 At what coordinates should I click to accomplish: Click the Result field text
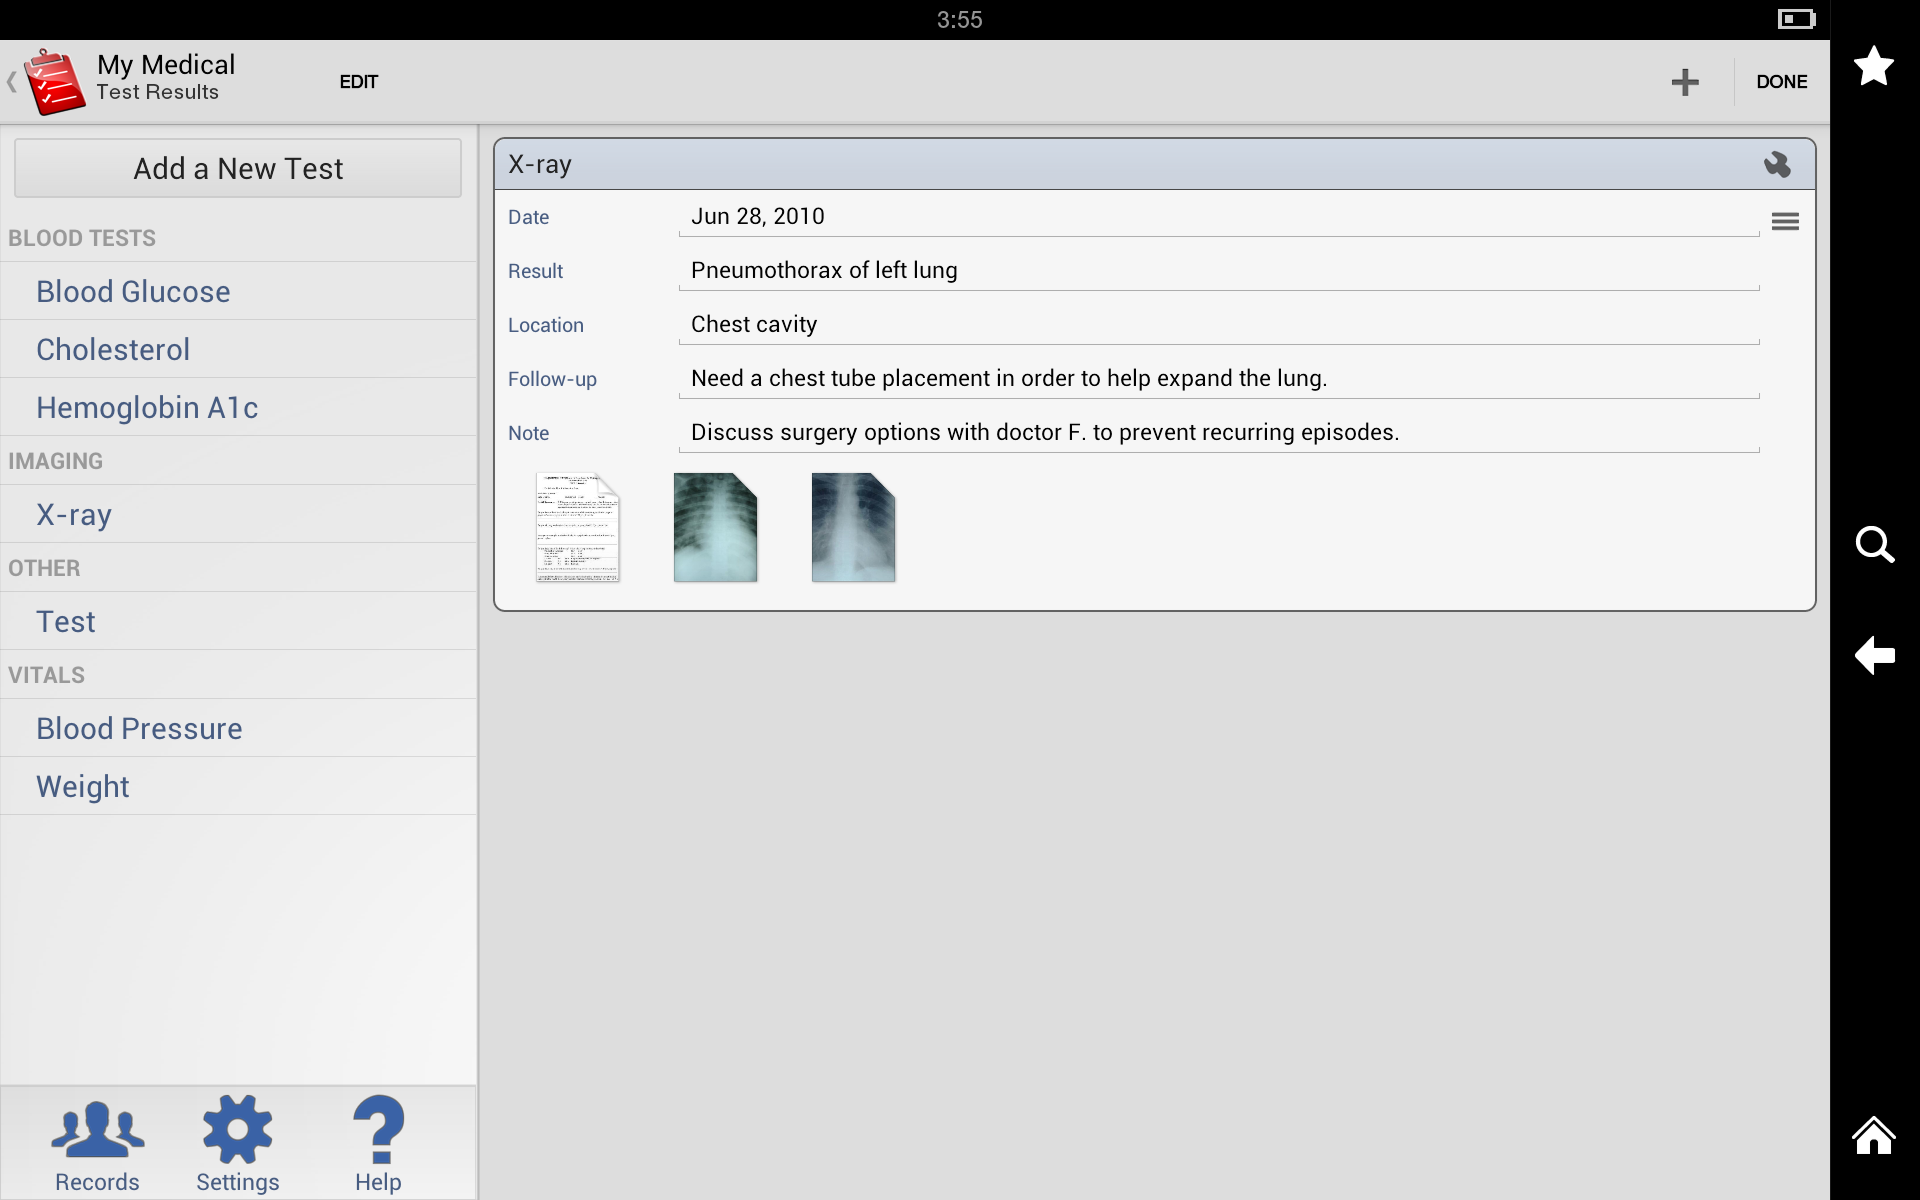click(x=824, y=271)
